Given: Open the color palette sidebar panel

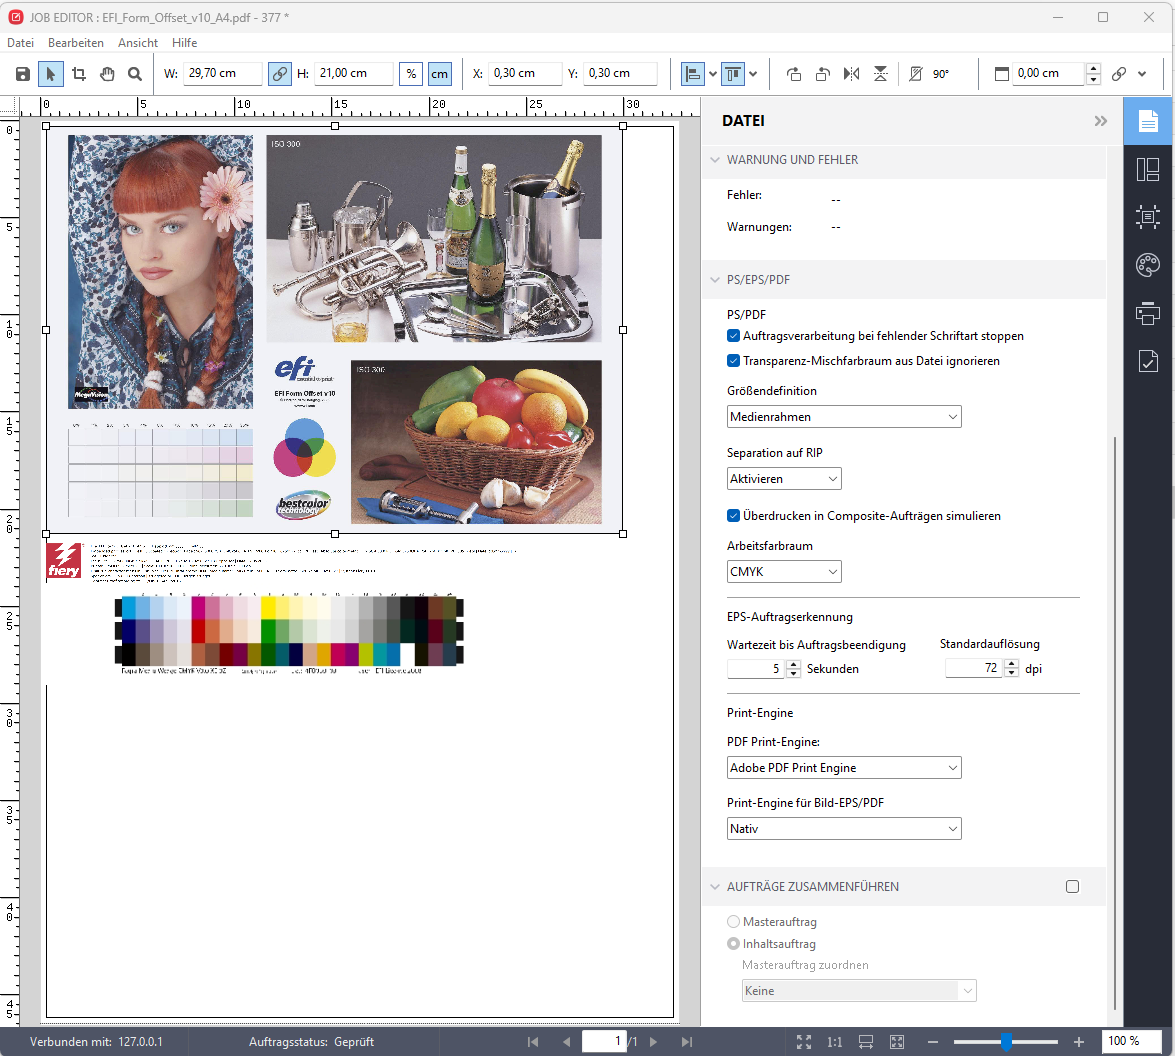Looking at the screenshot, I should tap(1148, 266).
